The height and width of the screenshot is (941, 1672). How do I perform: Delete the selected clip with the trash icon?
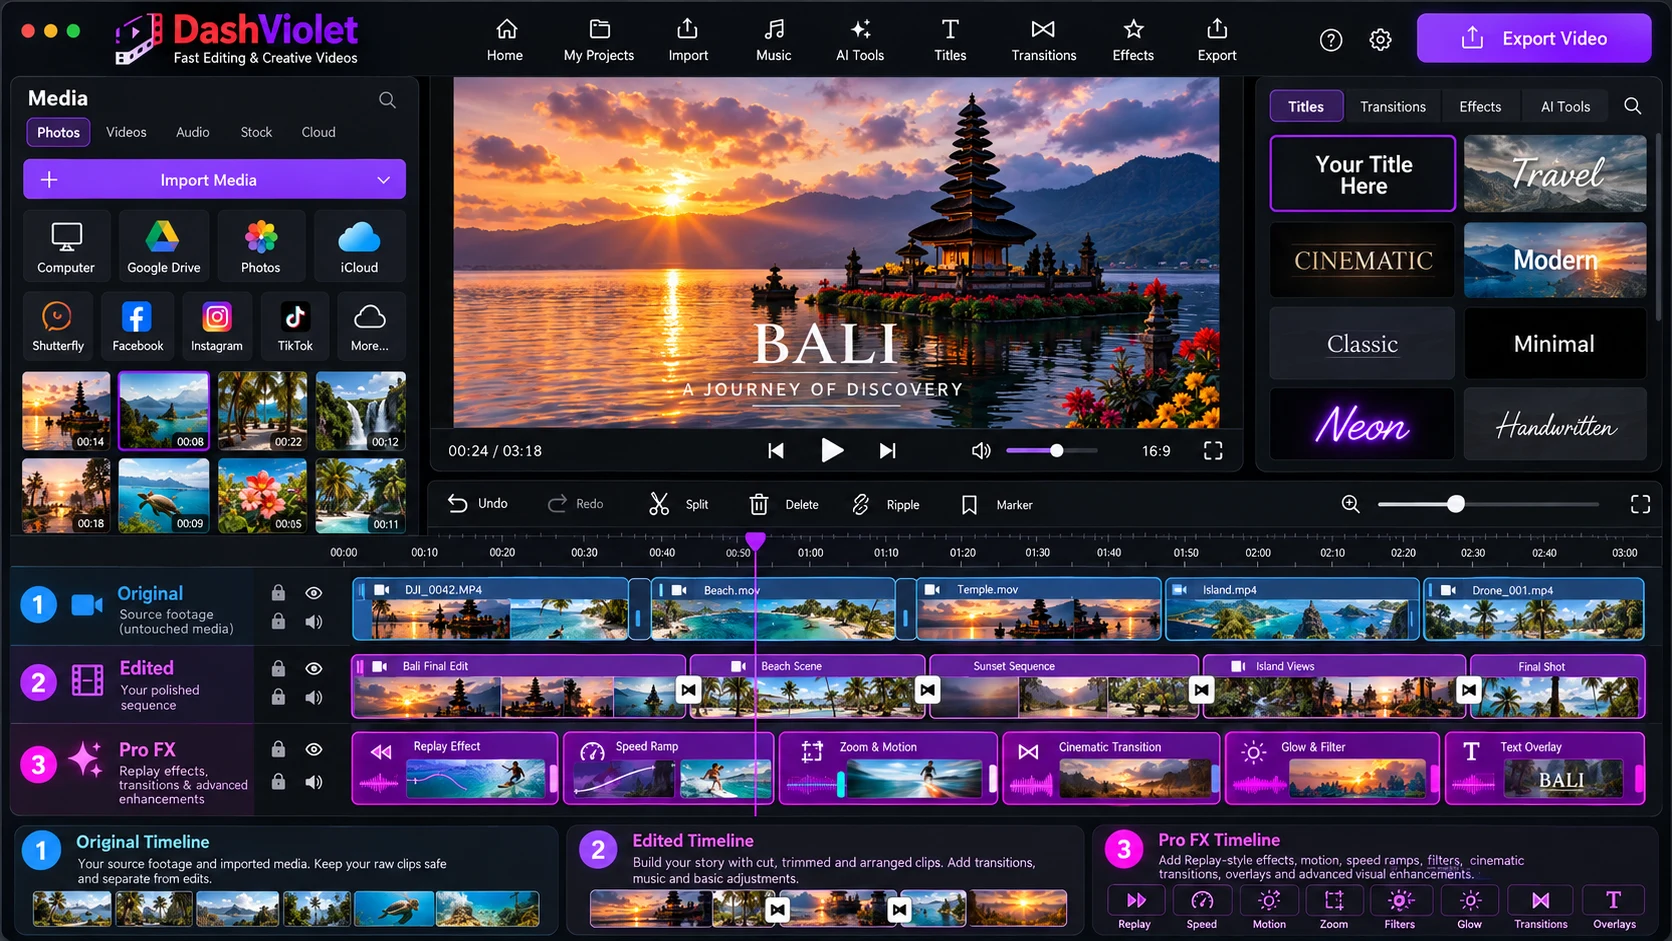coord(784,504)
